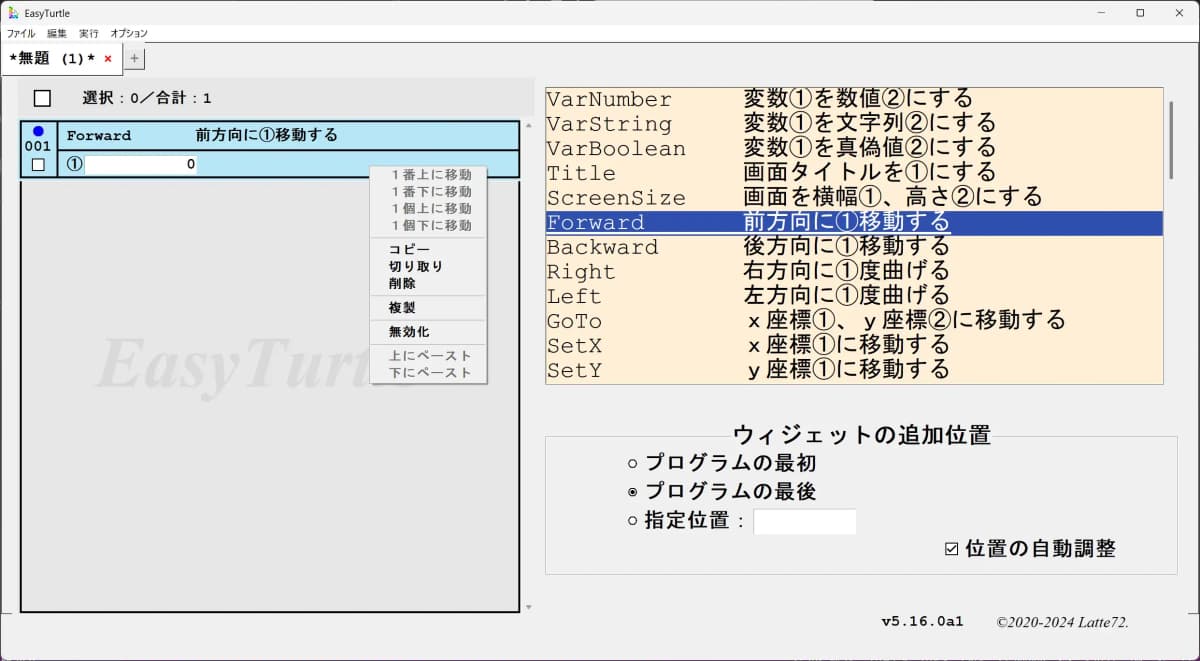
Task: Click 1個下に移動 in context menu
Action: click(430, 225)
